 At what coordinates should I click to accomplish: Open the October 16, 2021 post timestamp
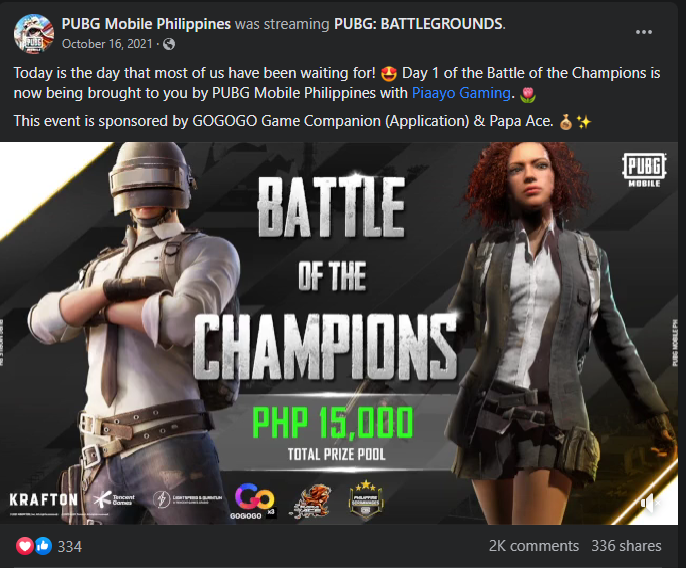[x=107, y=44]
